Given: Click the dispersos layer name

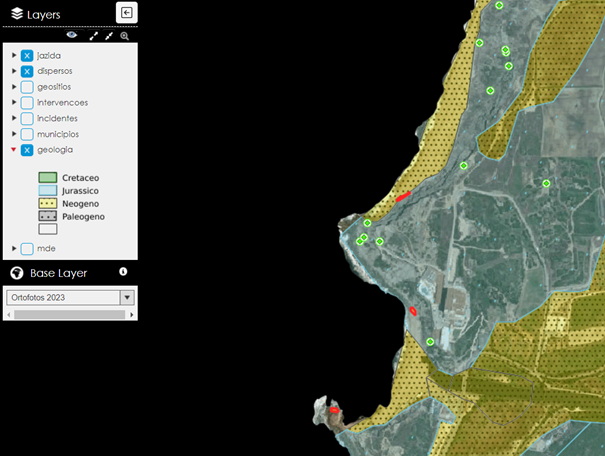Looking at the screenshot, I should 55,71.
